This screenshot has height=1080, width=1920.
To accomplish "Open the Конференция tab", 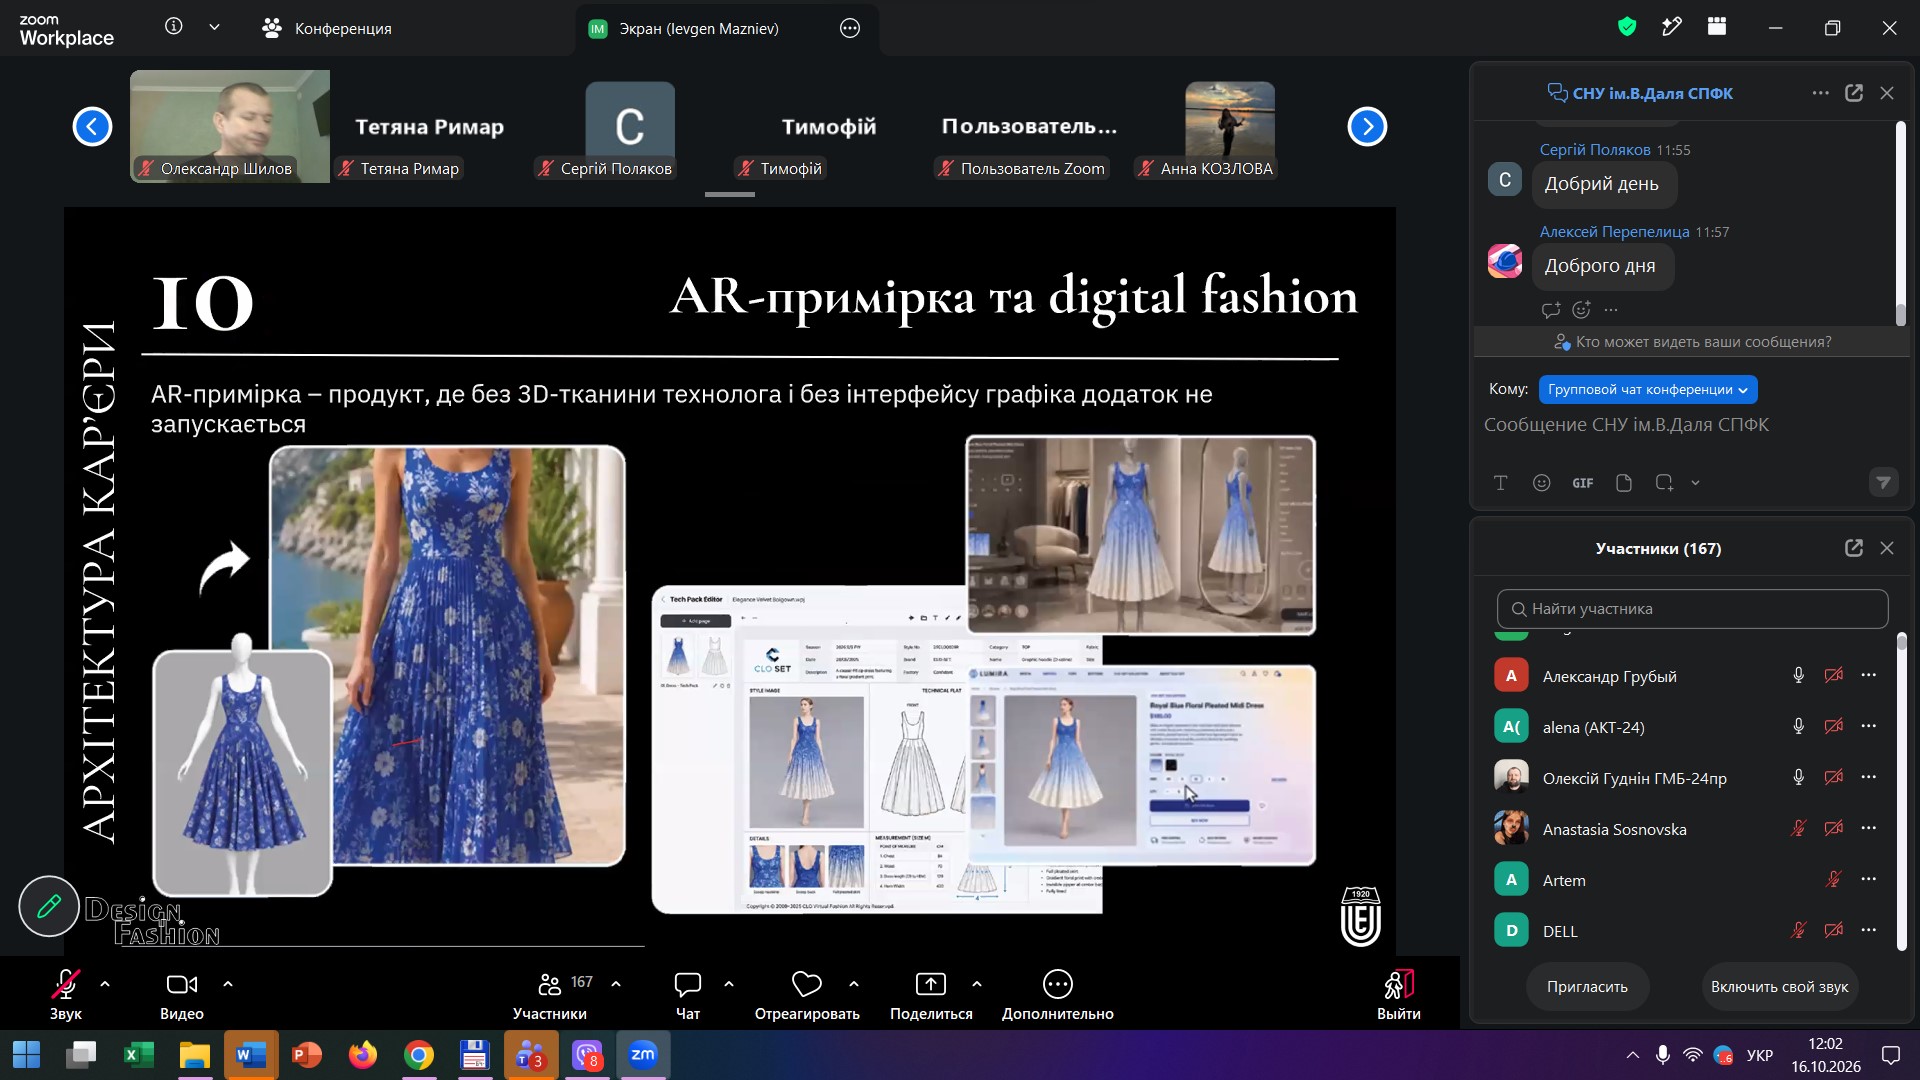I will point(327,28).
